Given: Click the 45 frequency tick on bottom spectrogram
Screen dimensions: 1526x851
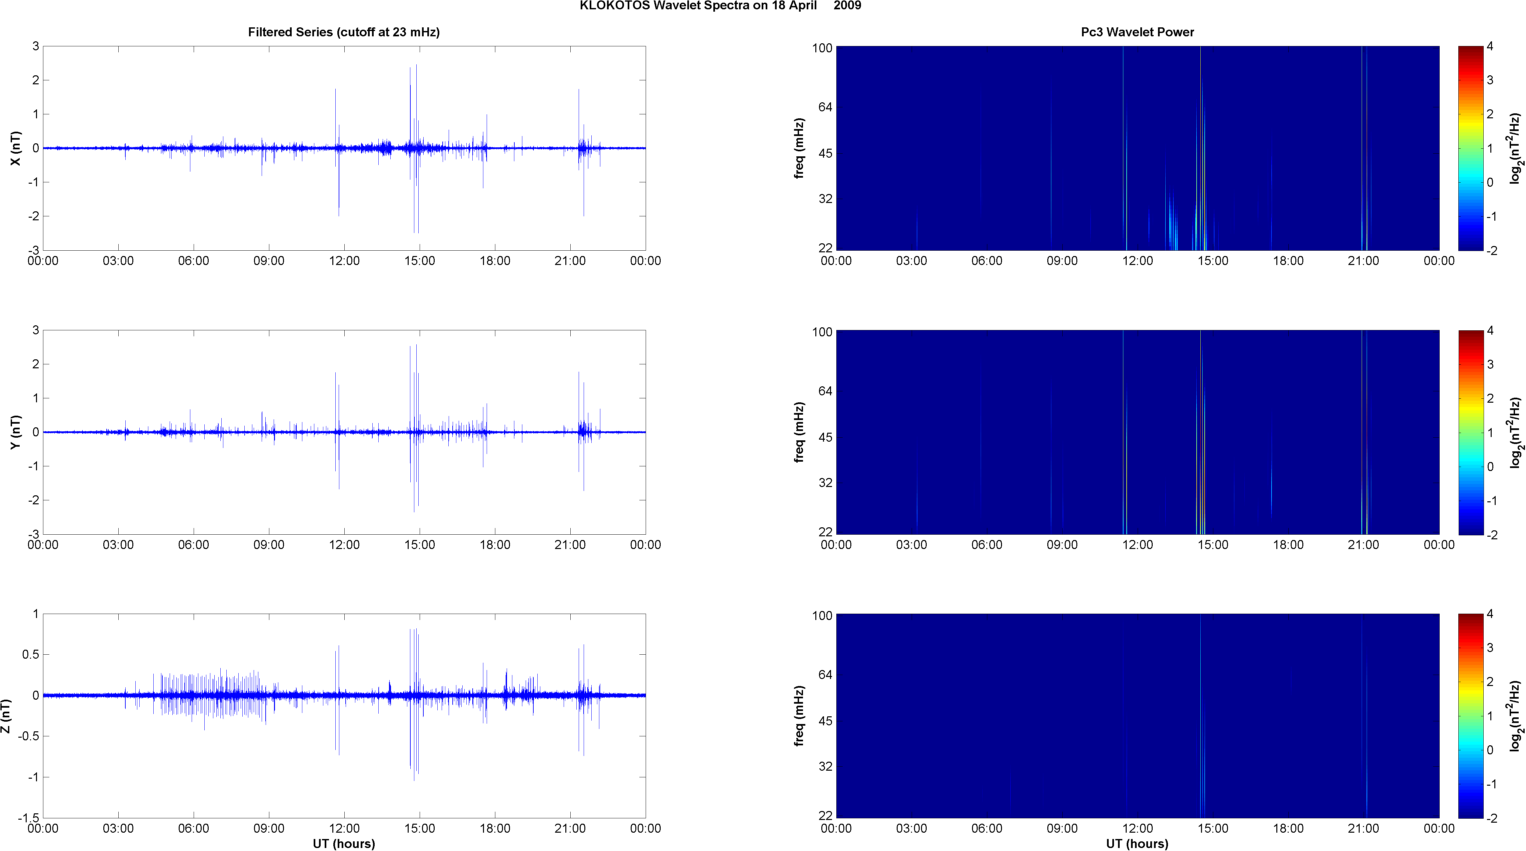Looking at the screenshot, I should [825, 721].
